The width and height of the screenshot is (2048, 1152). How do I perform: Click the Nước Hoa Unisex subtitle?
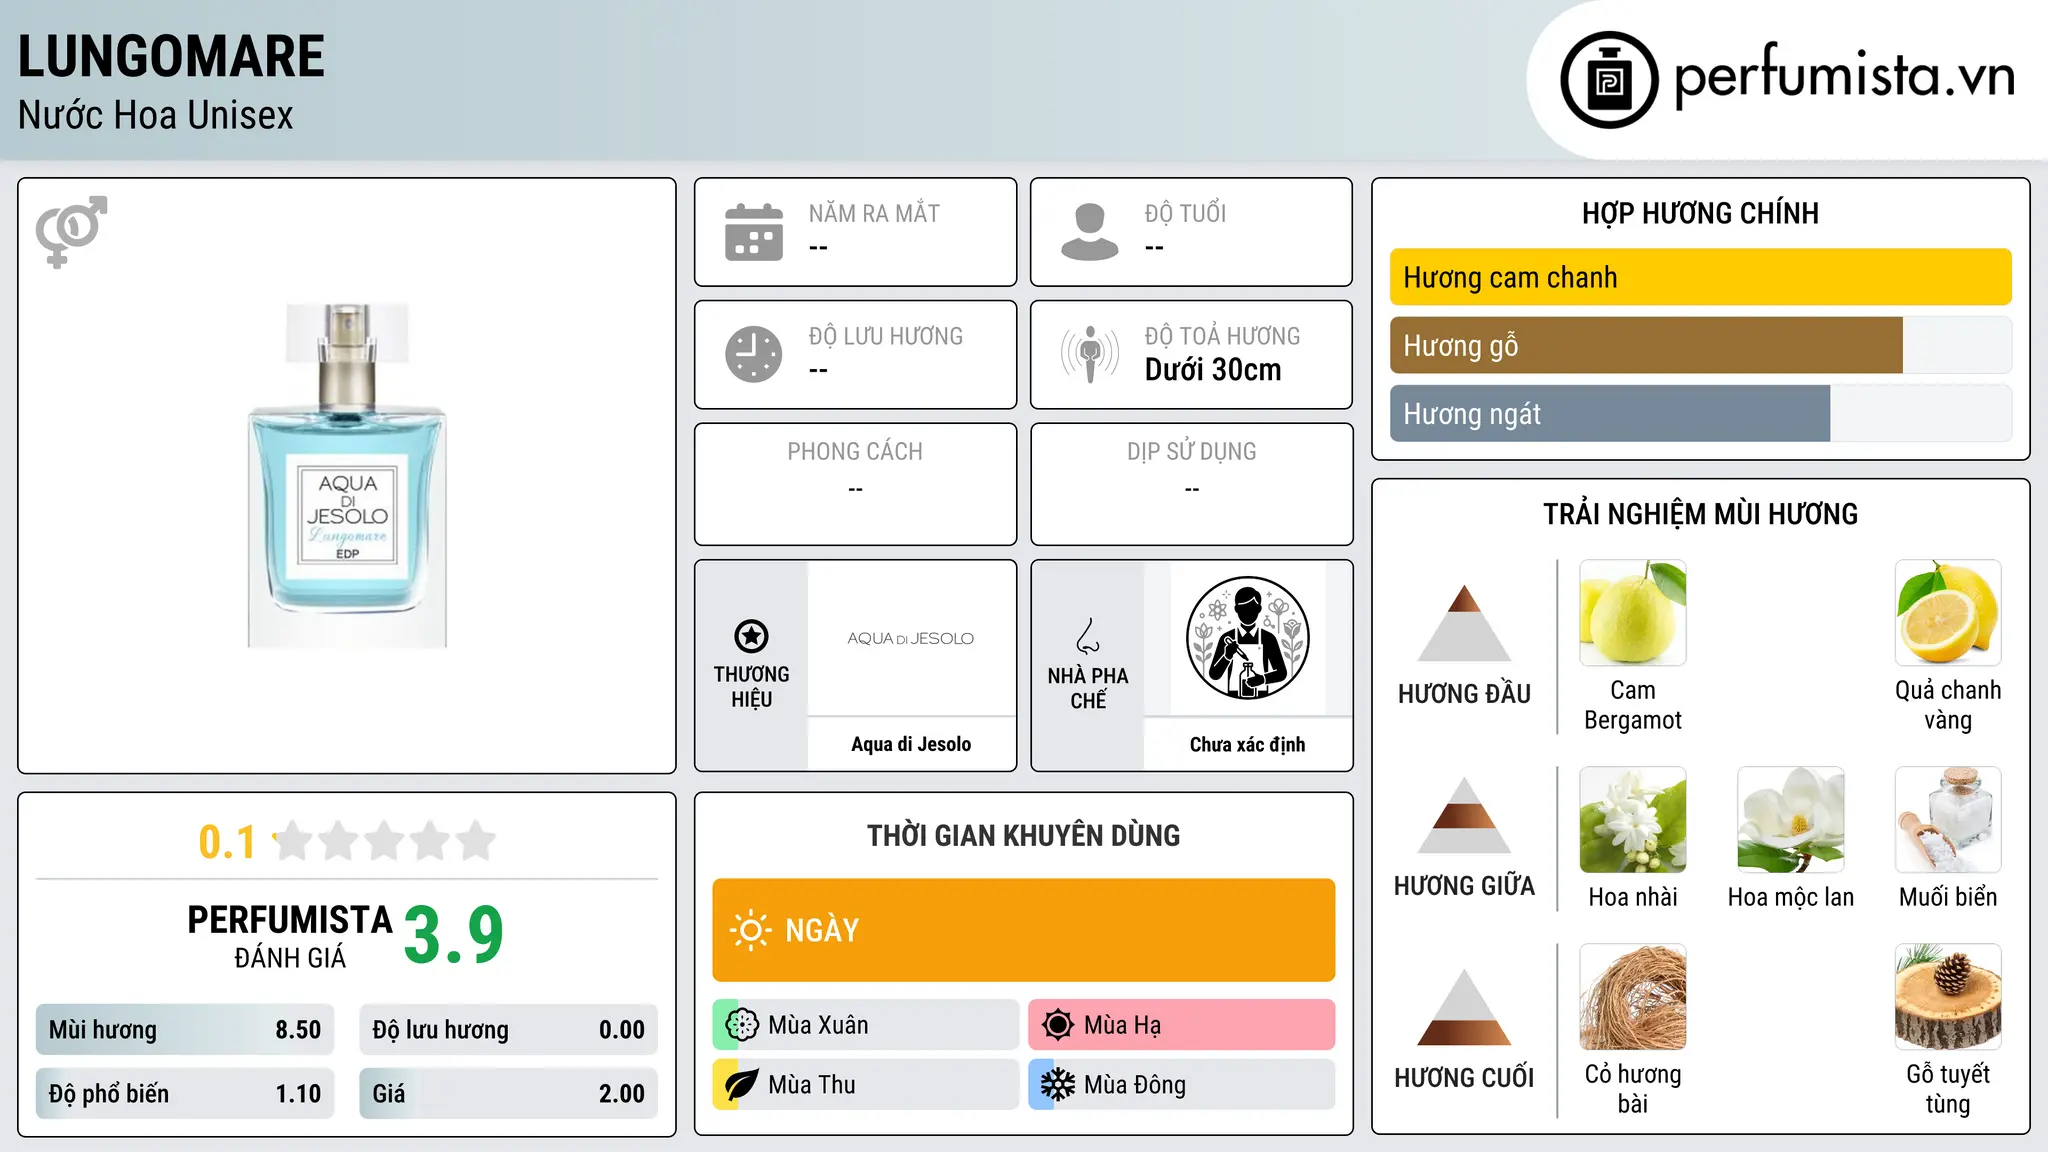(156, 115)
